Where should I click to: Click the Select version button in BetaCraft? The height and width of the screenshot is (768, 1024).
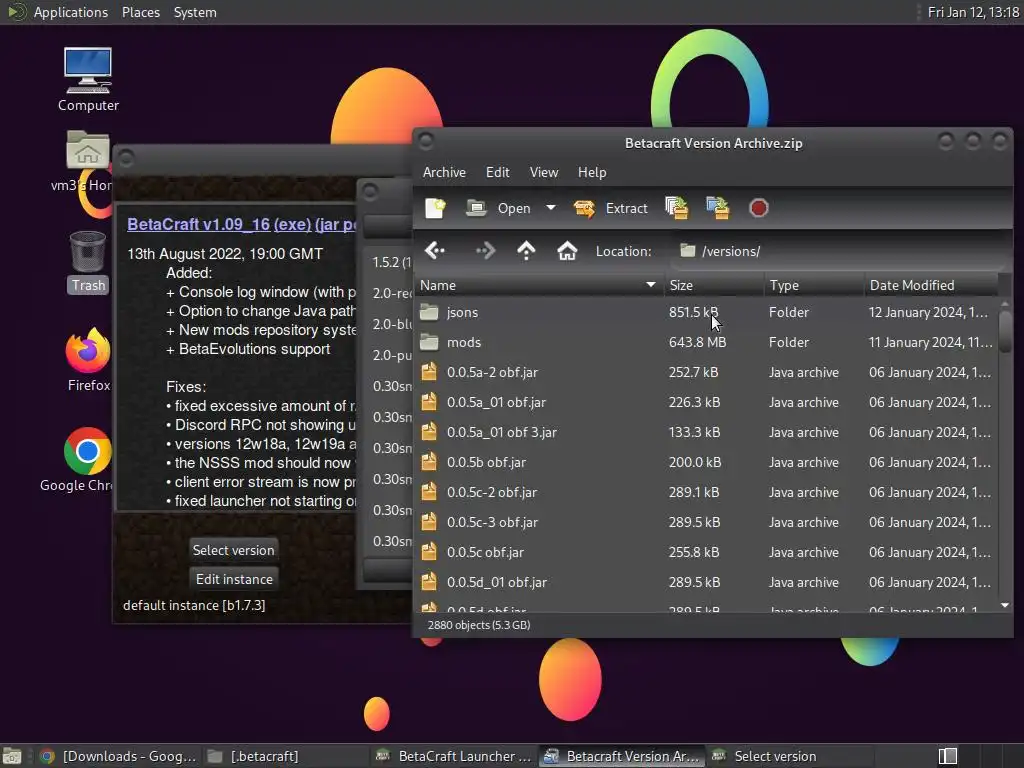click(233, 551)
